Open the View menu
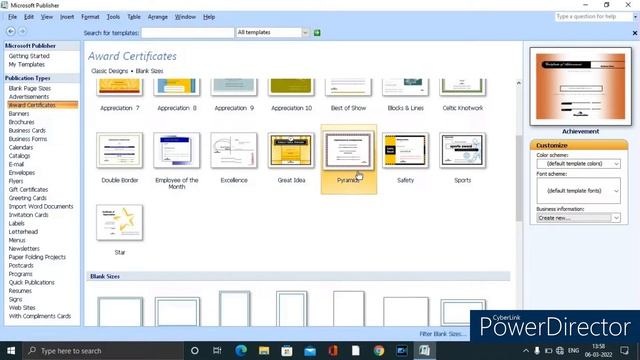 [x=47, y=17]
